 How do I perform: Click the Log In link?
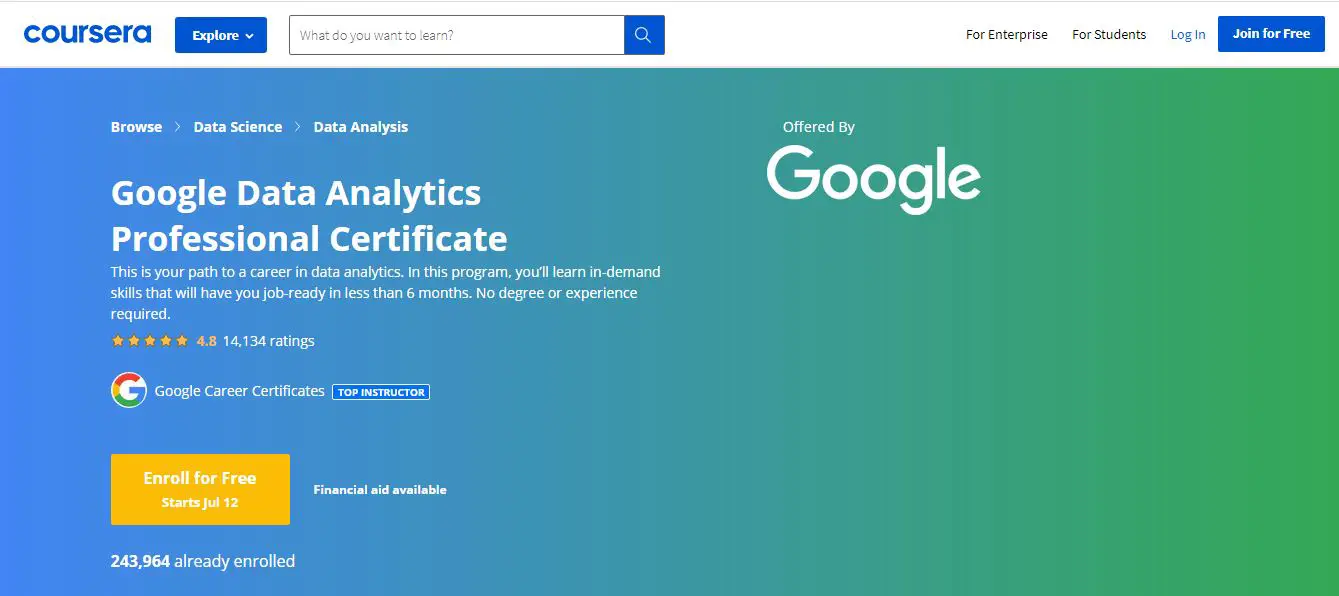(1188, 34)
